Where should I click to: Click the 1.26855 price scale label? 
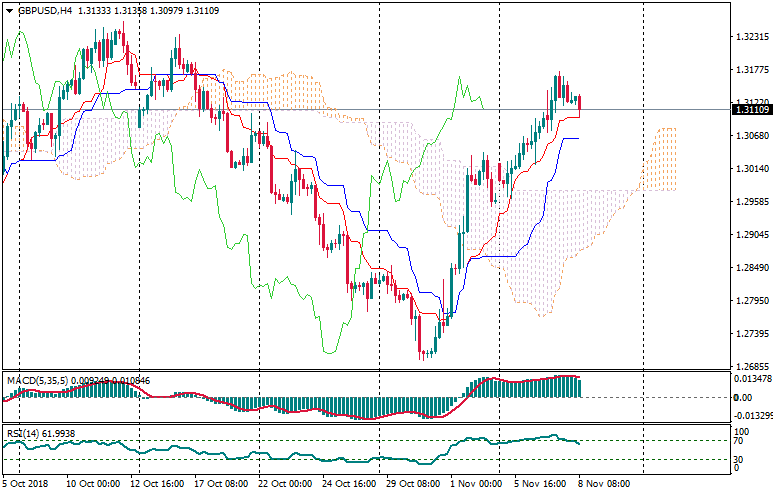point(750,366)
